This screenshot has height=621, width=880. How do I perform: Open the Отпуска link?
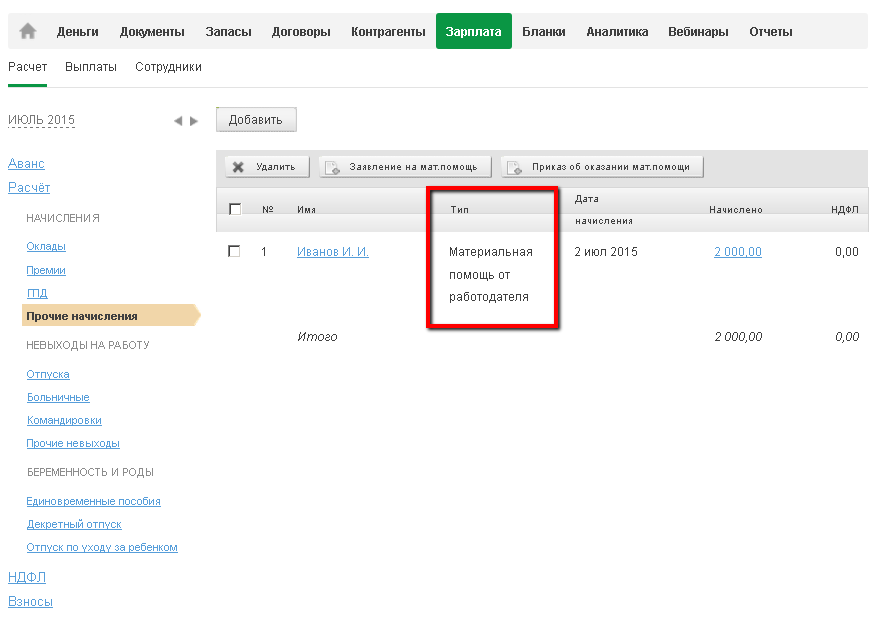(48, 374)
